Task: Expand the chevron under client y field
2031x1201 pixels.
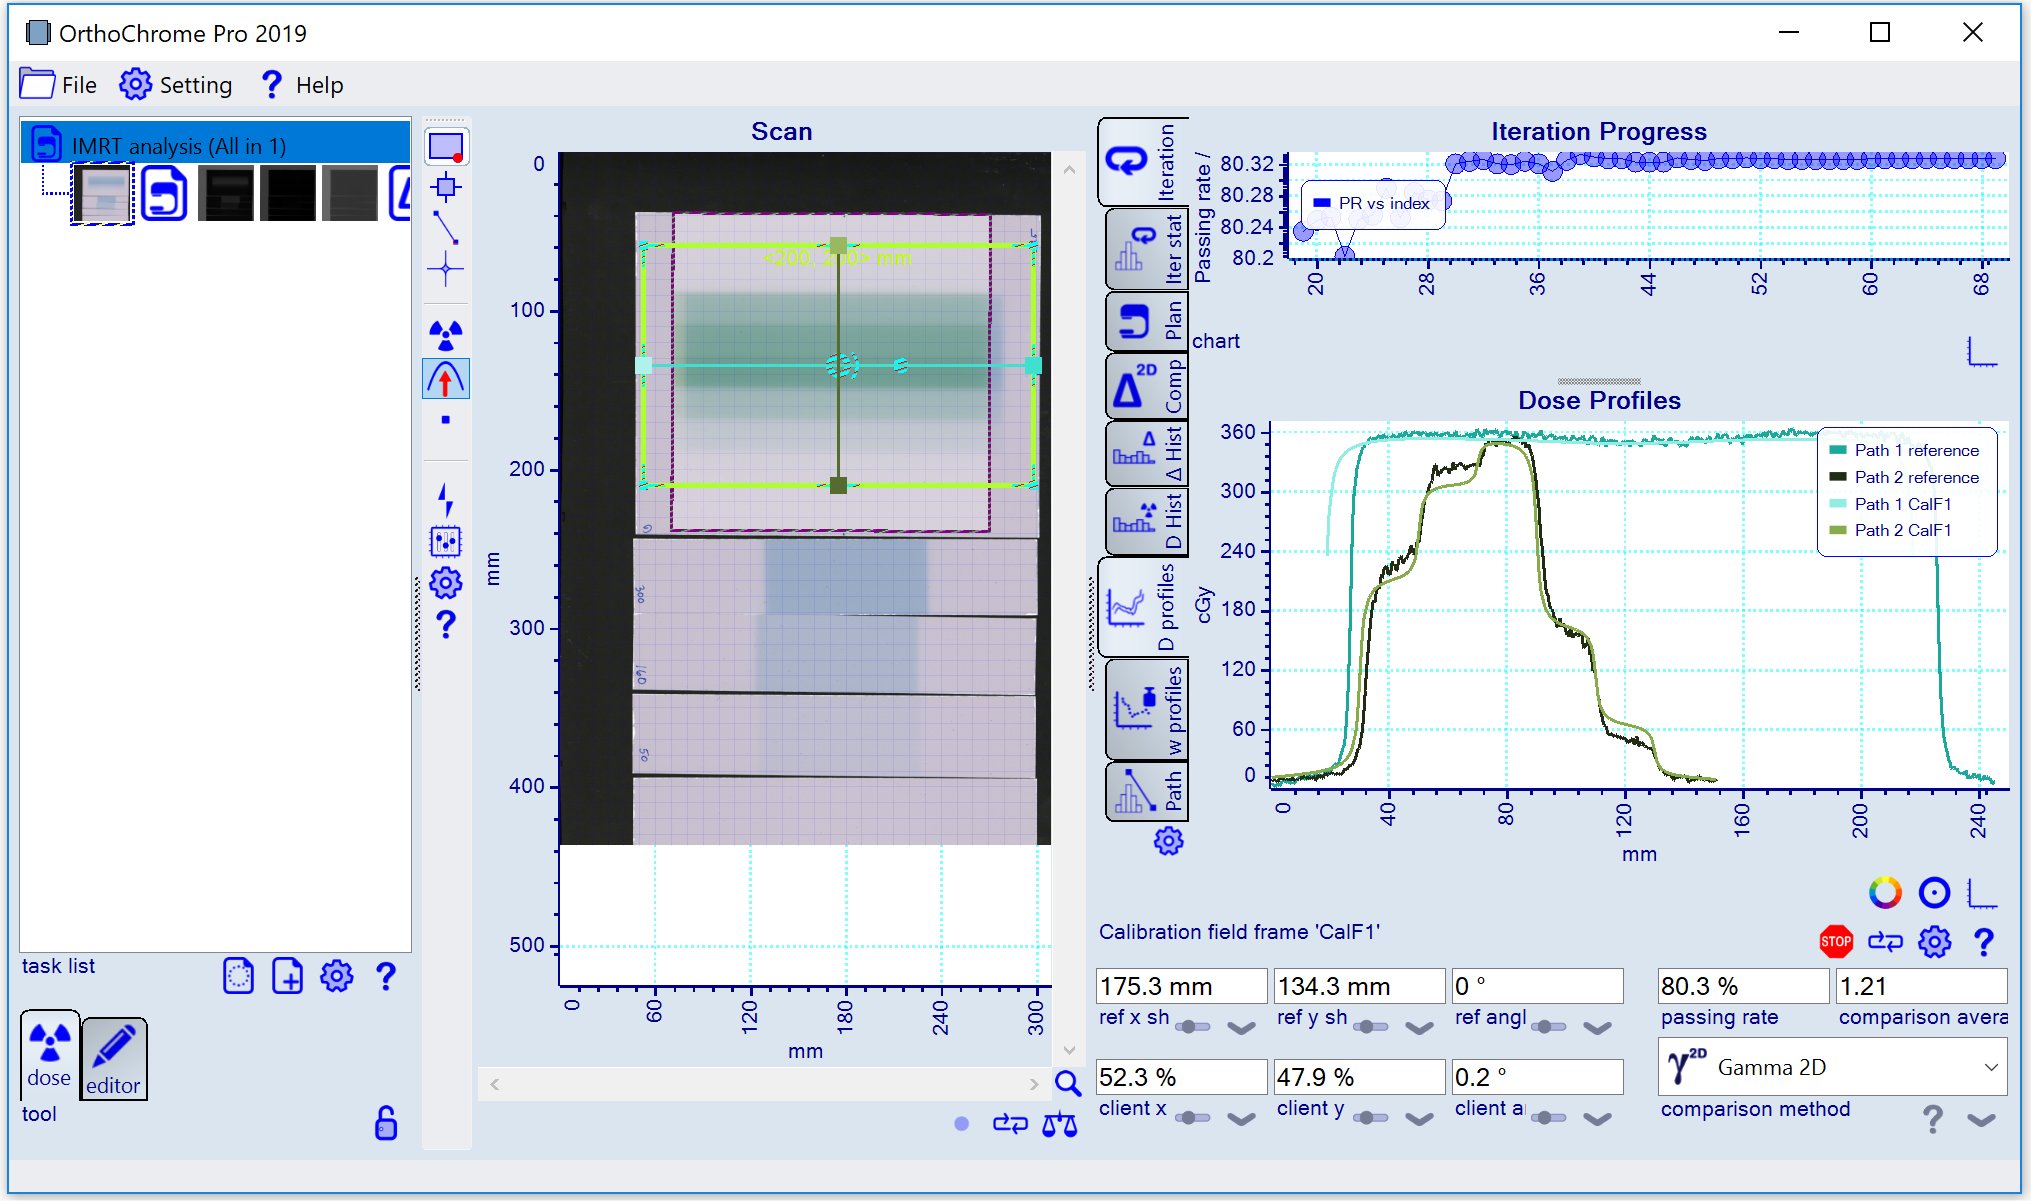Action: pyautogui.click(x=1419, y=1118)
